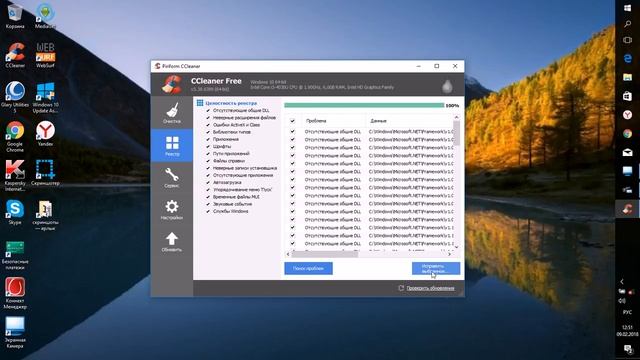Open the Mail app from the taskbar

coord(627,152)
